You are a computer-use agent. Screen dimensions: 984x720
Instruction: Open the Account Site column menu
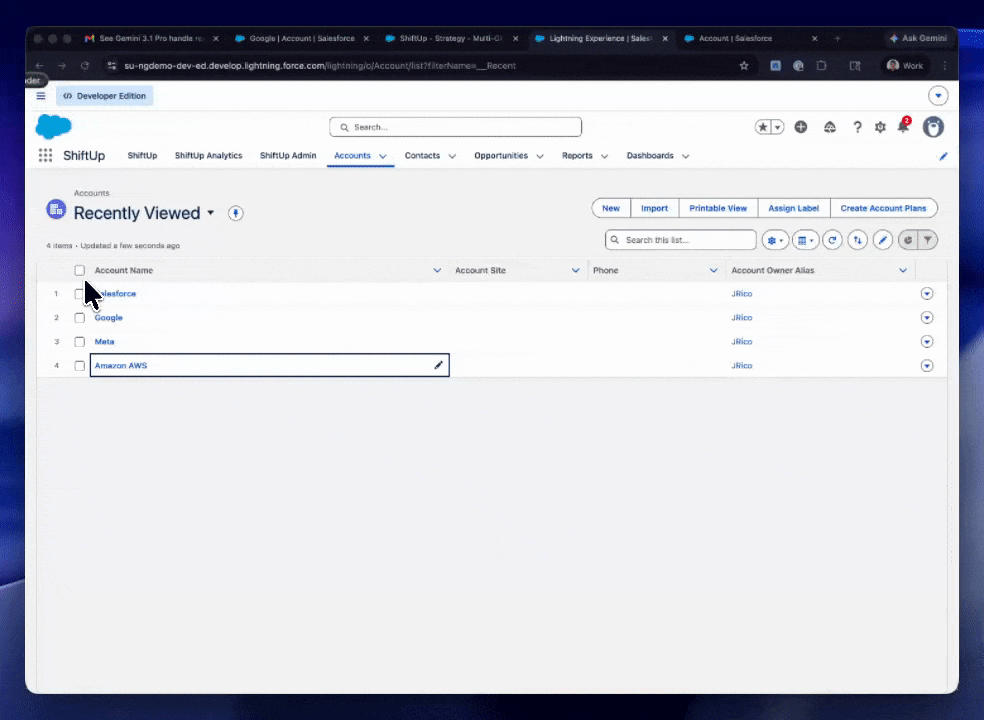[x=575, y=271]
